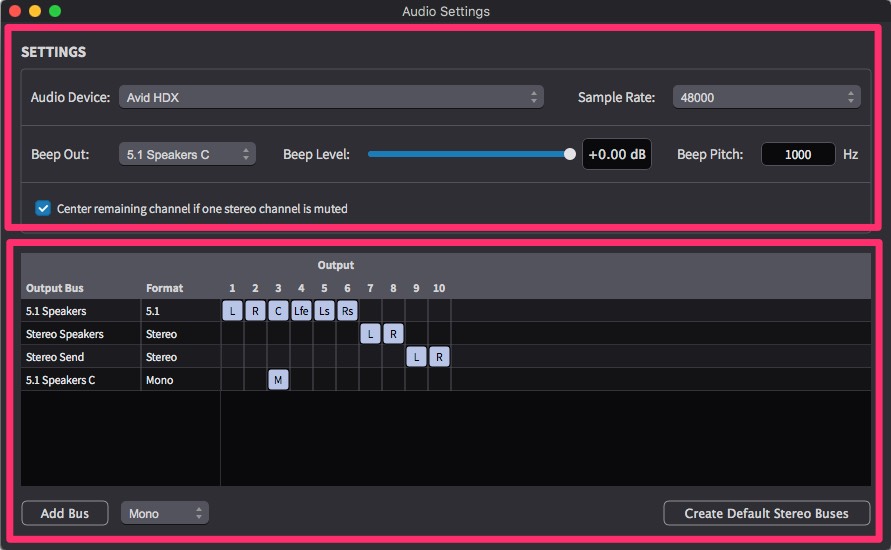
Task: Select the Rs channel of 5.1 Speakers bus
Action: click(347, 311)
